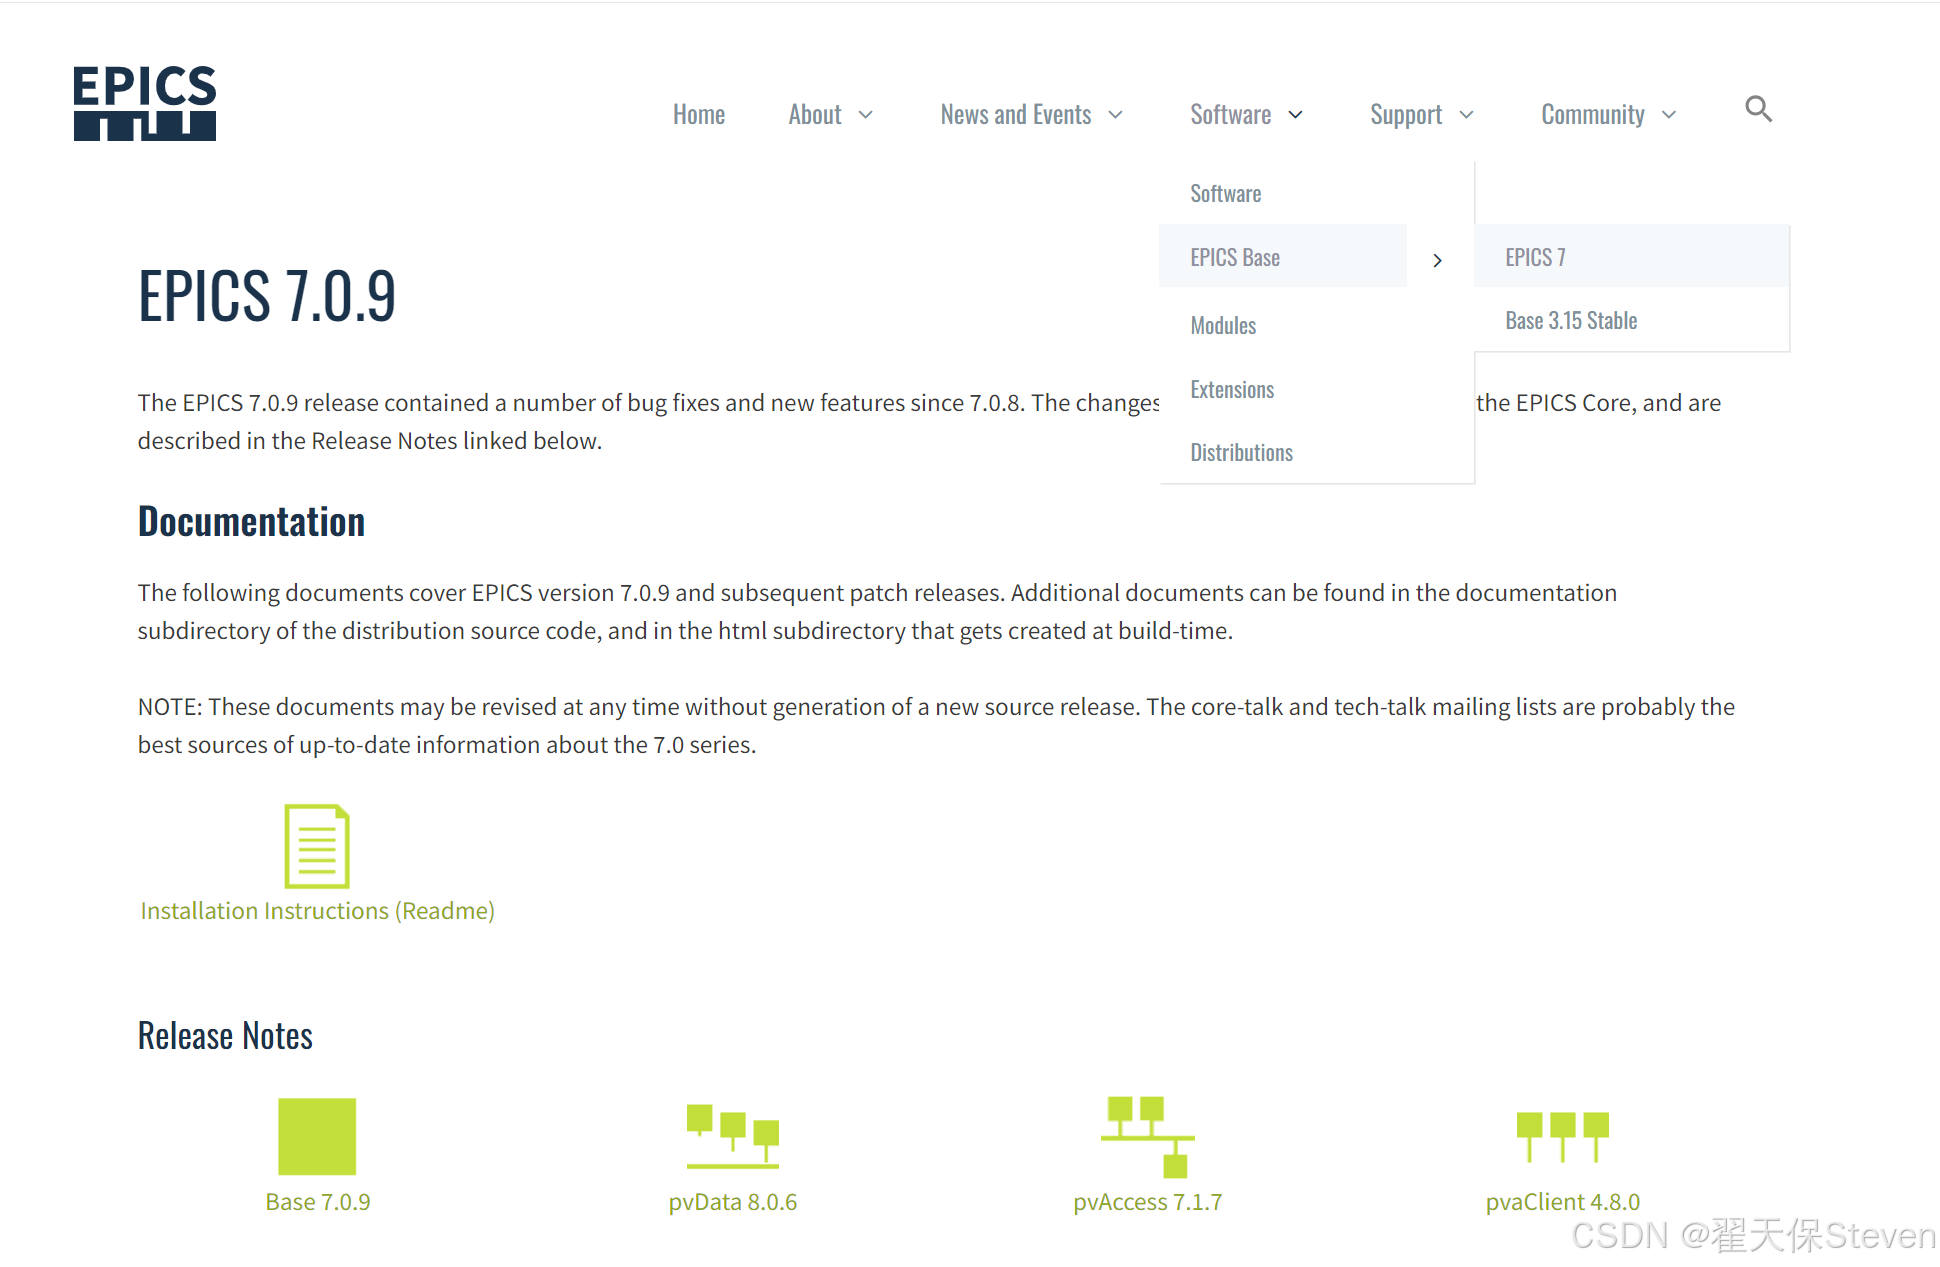Click the EPICS logo
Viewport: 1940px width, 1267px height.
[x=145, y=103]
